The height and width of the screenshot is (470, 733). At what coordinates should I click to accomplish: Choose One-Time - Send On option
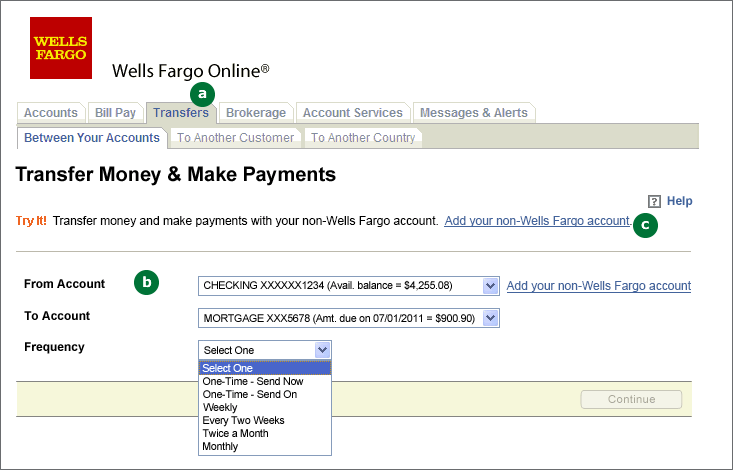click(265, 394)
